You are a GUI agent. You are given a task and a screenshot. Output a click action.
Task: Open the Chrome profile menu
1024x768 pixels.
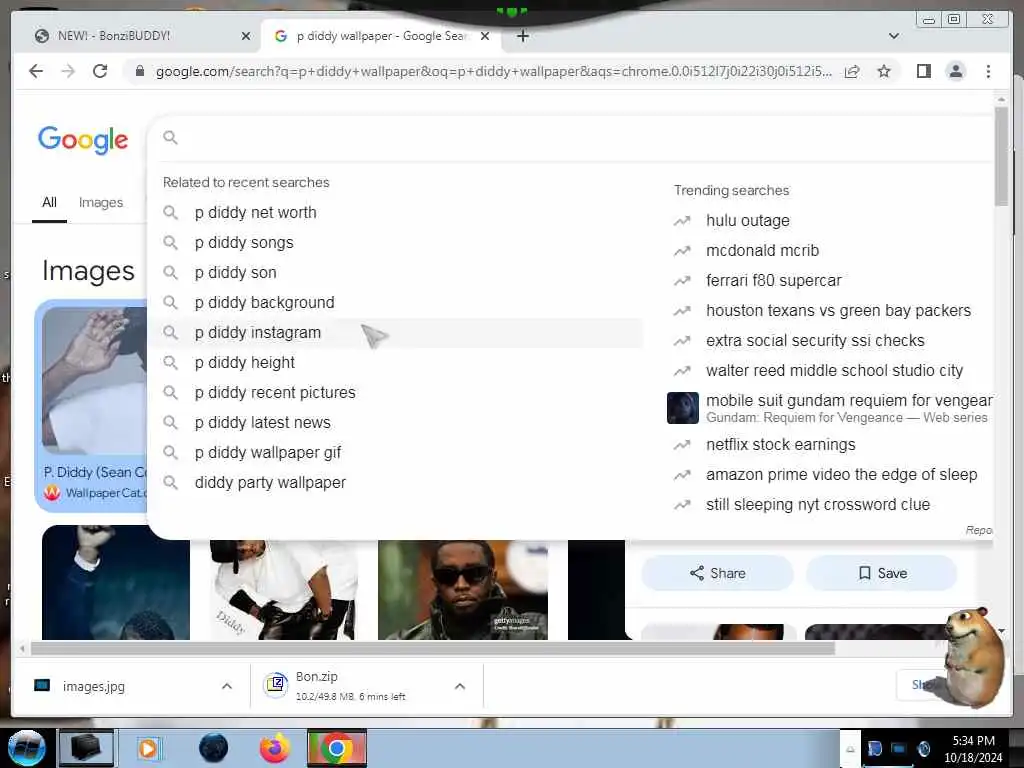955,71
